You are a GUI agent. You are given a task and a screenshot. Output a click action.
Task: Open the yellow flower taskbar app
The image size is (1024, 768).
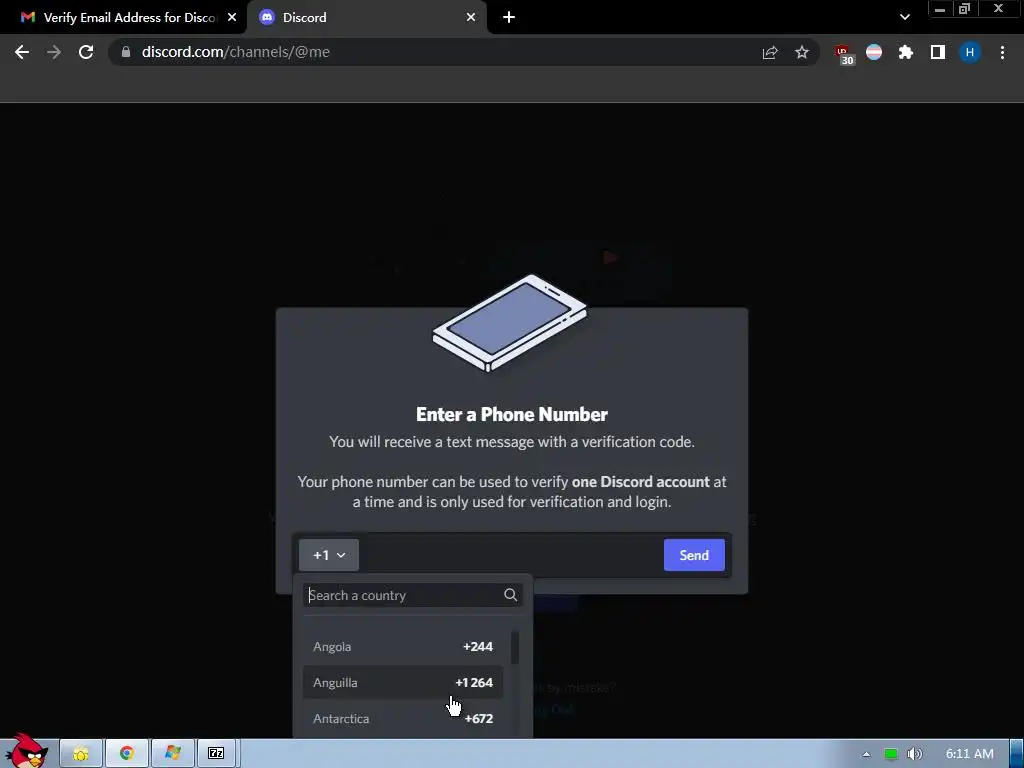pyautogui.click(x=81, y=754)
